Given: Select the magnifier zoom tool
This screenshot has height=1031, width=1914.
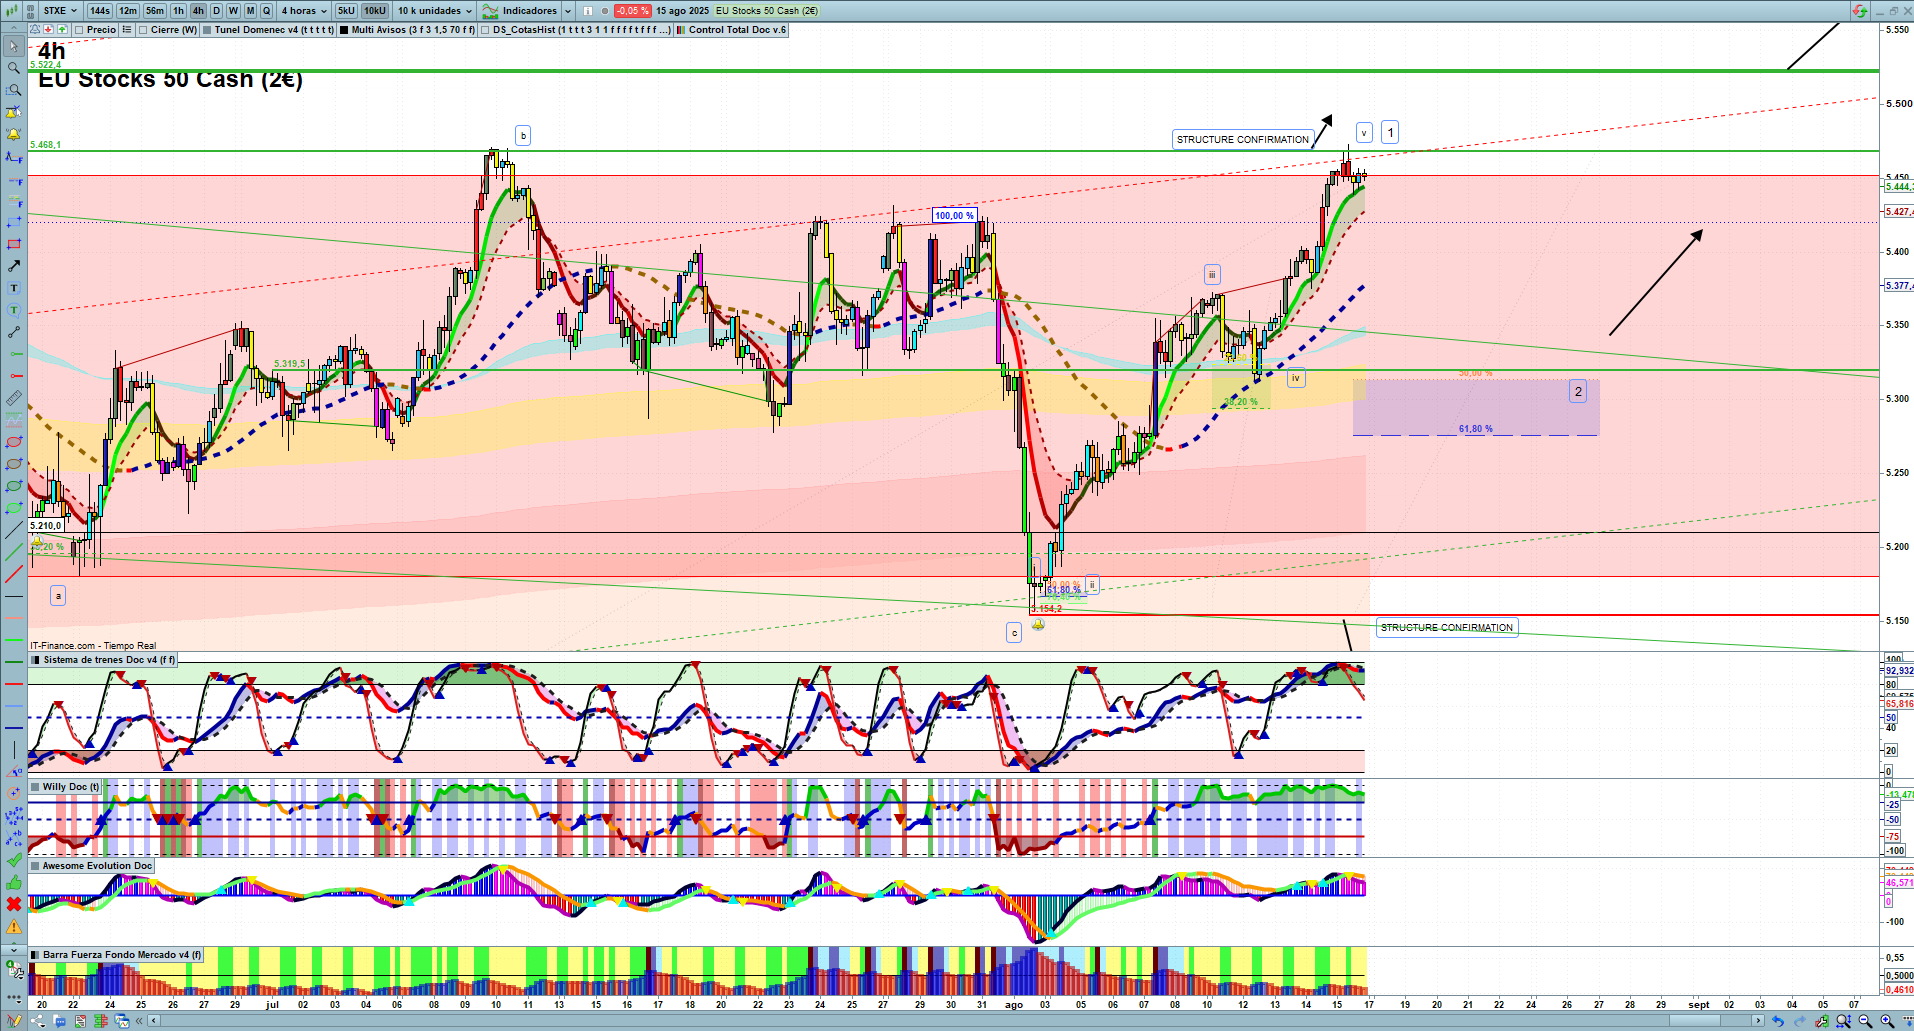Looking at the screenshot, I should tap(13, 68).
